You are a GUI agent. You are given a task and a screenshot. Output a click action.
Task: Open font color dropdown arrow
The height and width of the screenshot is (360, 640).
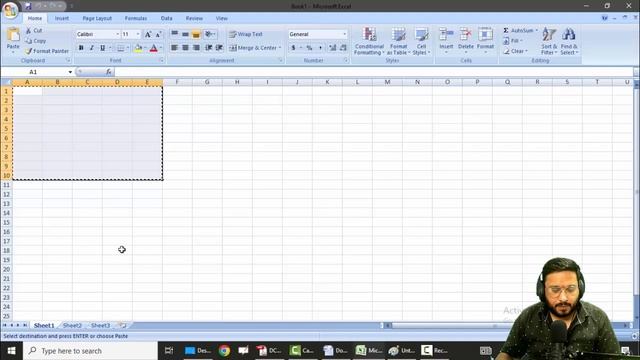[161, 48]
